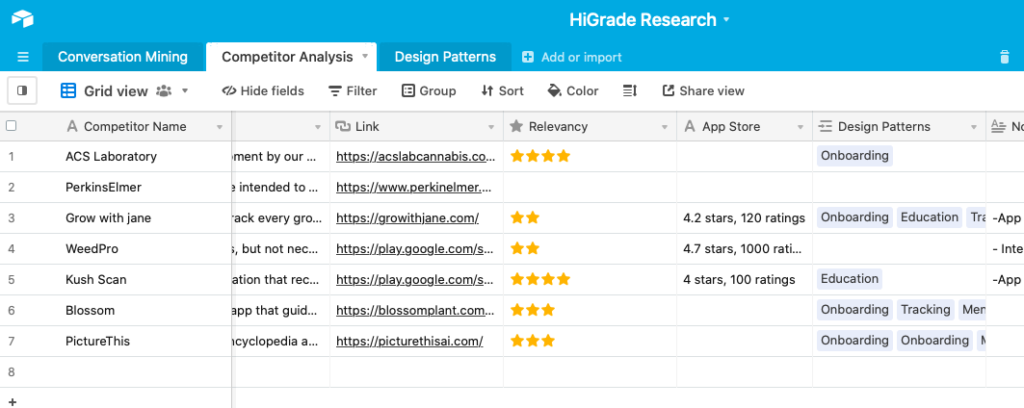Viewport: 1024px width, 408px height.
Task: Switch to the Design Patterns tab
Action: [x=444, y=57]
